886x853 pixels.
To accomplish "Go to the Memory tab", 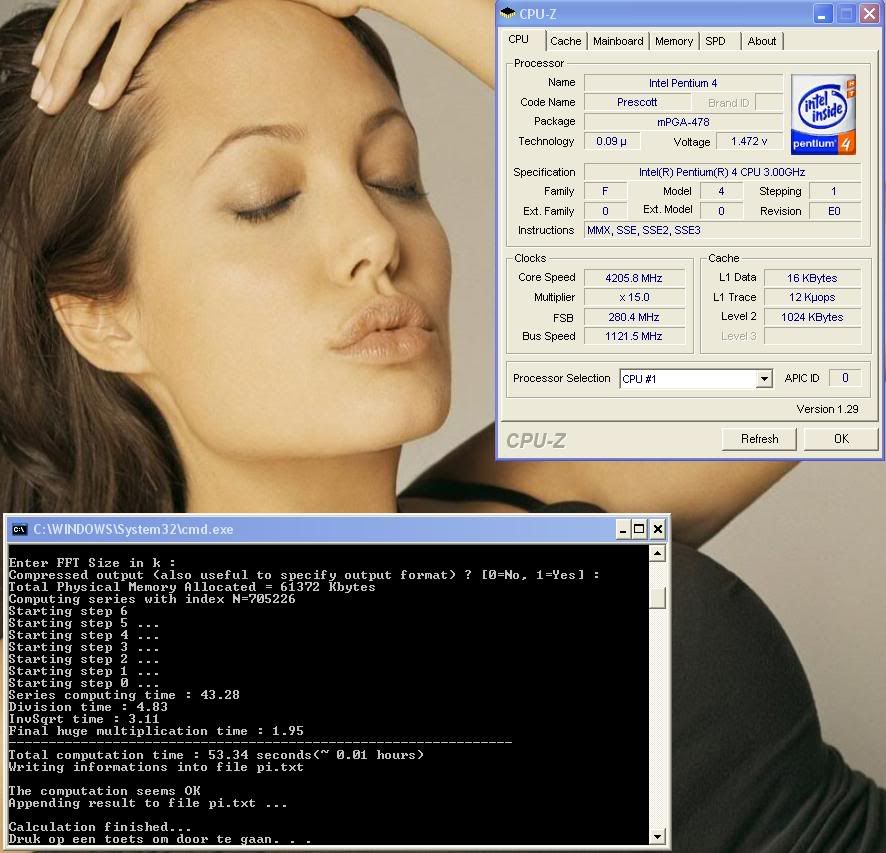I will (674, 41).
